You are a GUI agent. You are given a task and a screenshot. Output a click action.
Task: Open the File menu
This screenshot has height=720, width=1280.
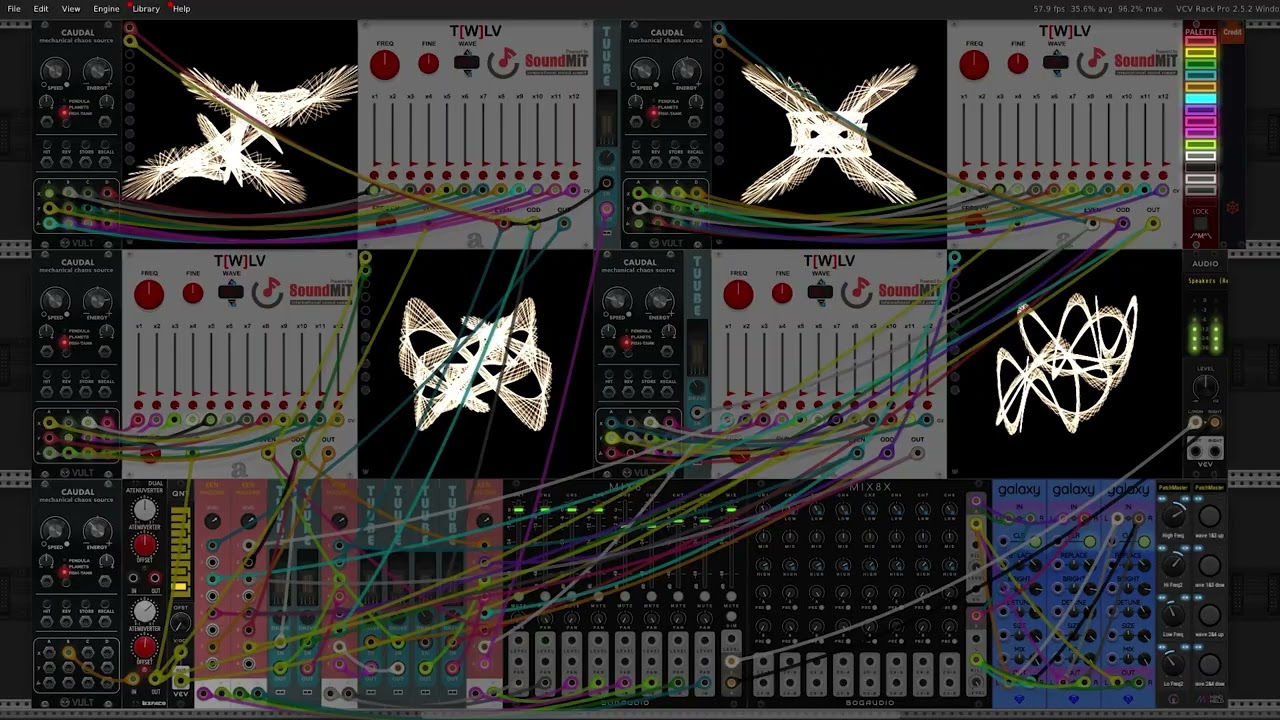[x=14, y=9]
